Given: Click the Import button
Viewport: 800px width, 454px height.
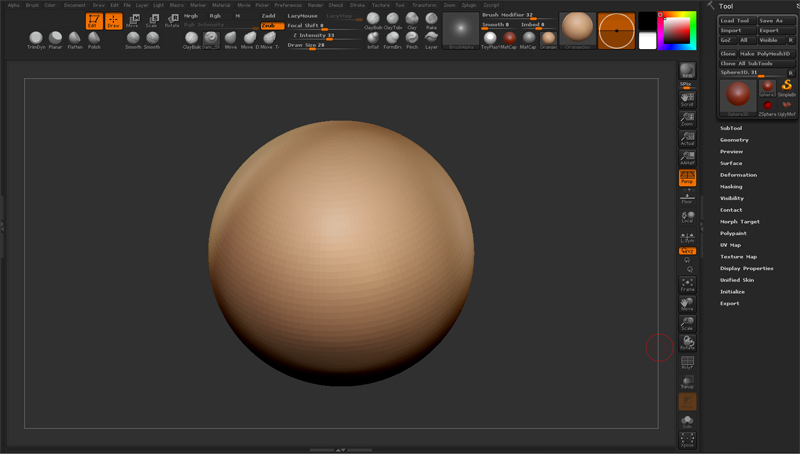Looking at the screenshot, I should (x=737, y=31).
